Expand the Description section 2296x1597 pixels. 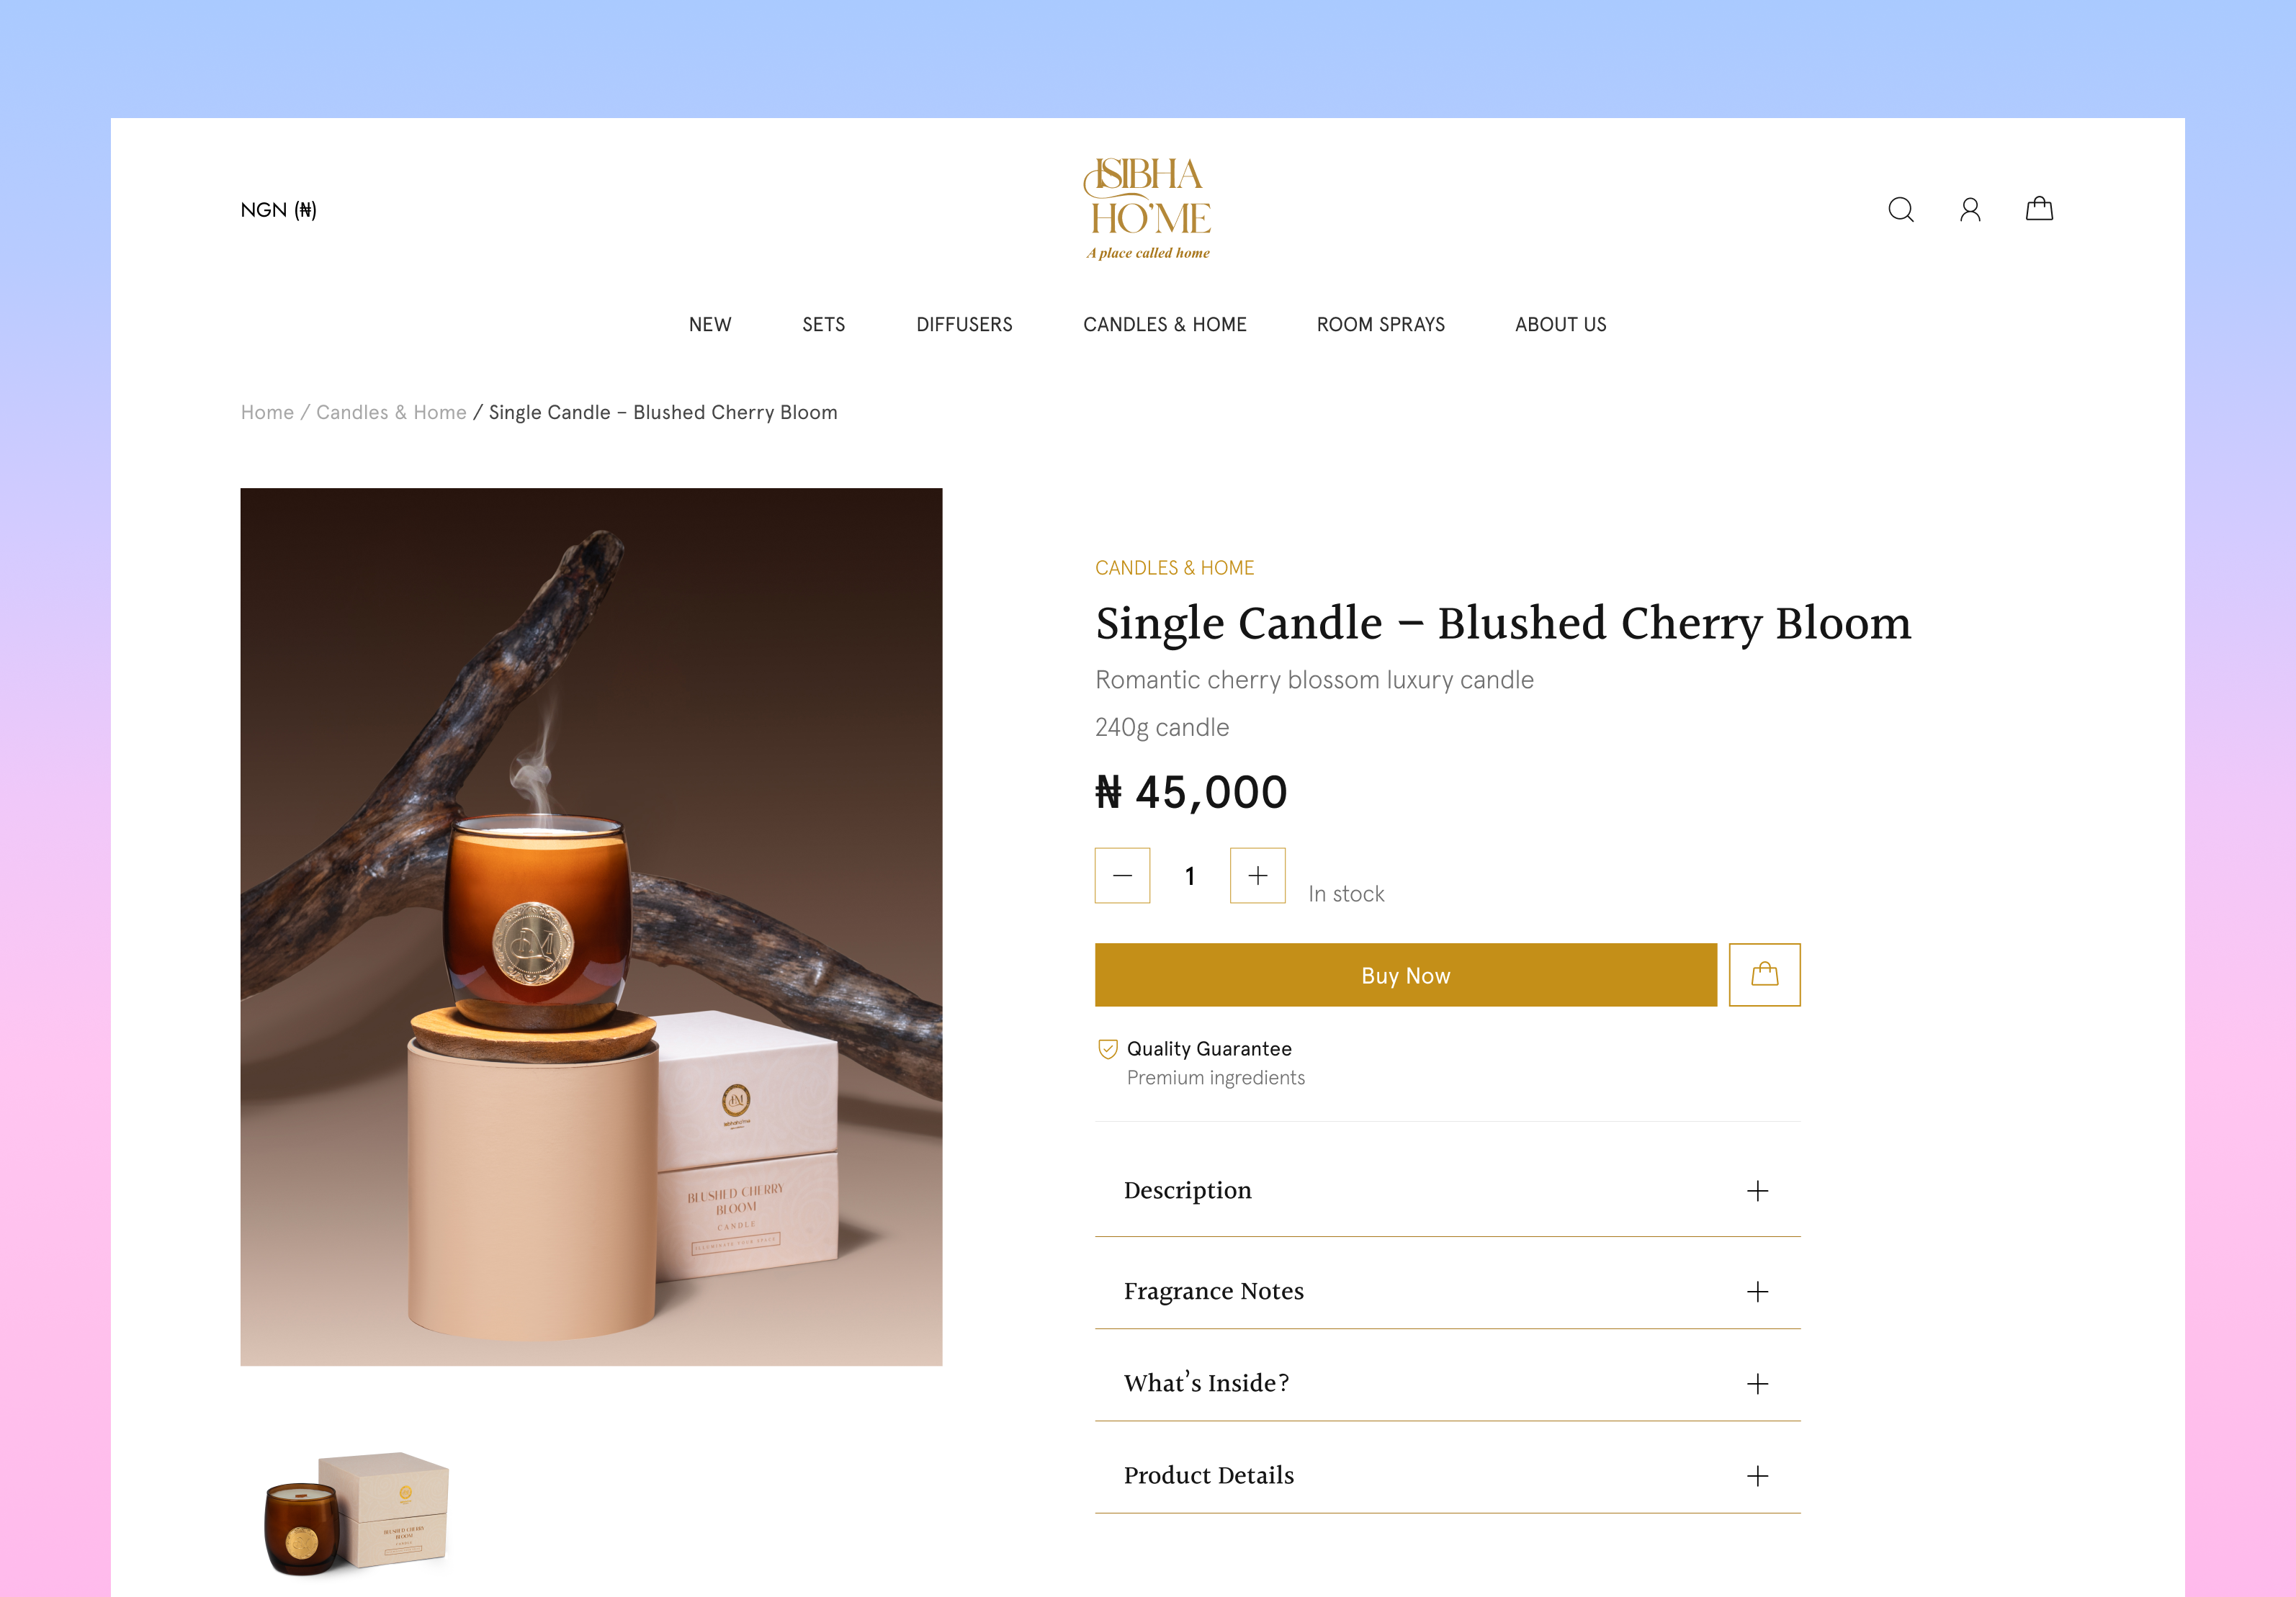click(x=1447, y=1190)
